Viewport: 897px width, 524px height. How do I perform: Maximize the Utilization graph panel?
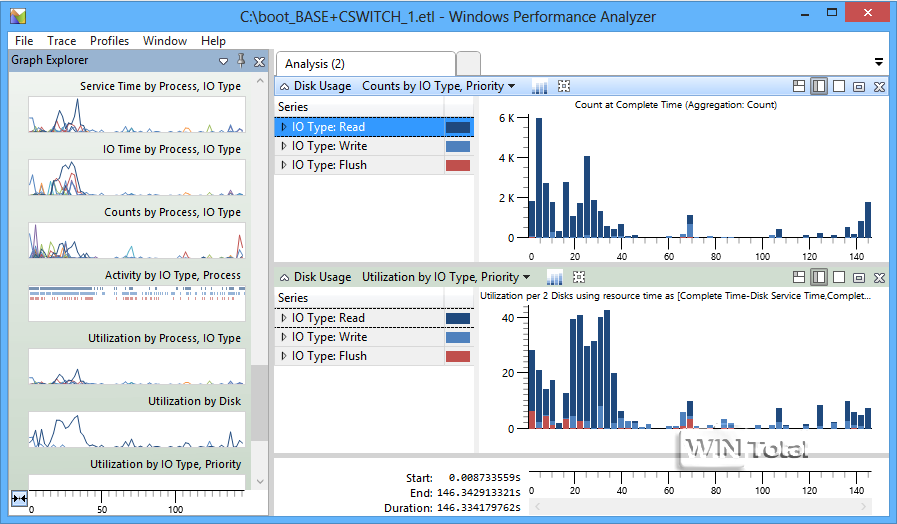(859, 278)
